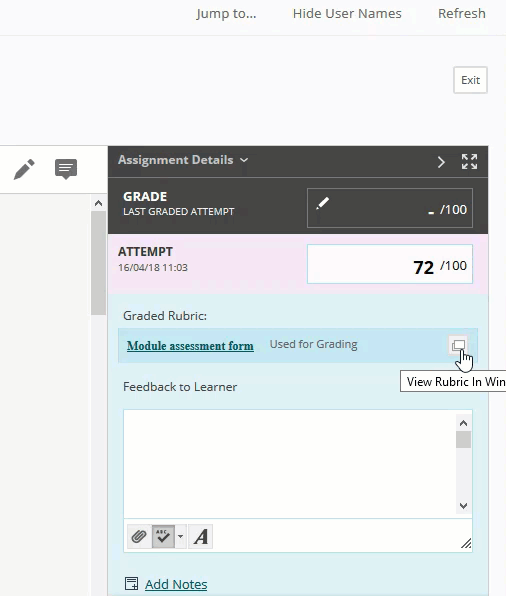
Task: Open the full text editor A icon
Action: pos(201,536)
